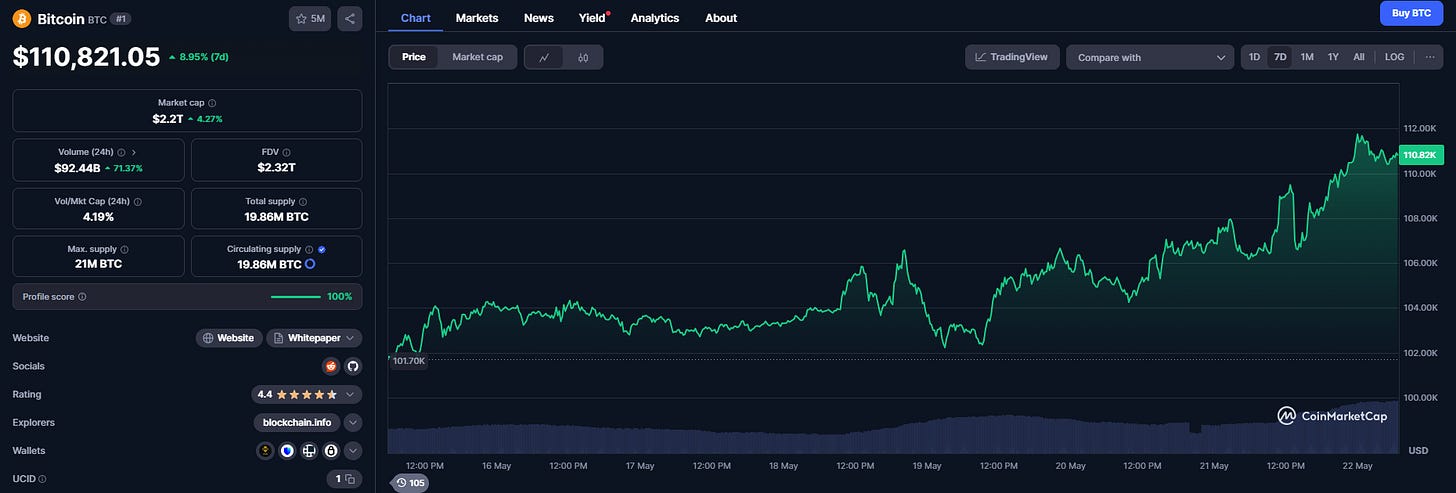This screenshot has height=493, width=1456.
Task: Set chart range to 1D
Action: (x=1254, y=57)
